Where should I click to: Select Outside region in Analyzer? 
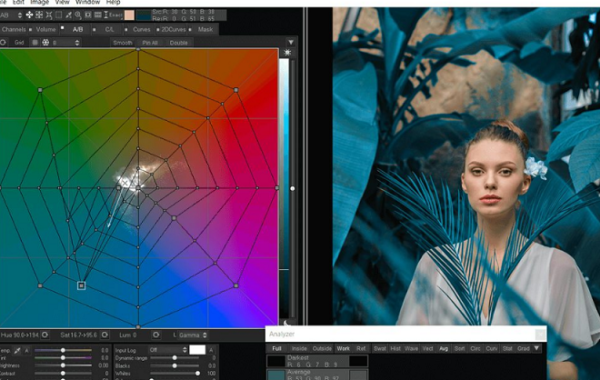click(x=322, y=349)
